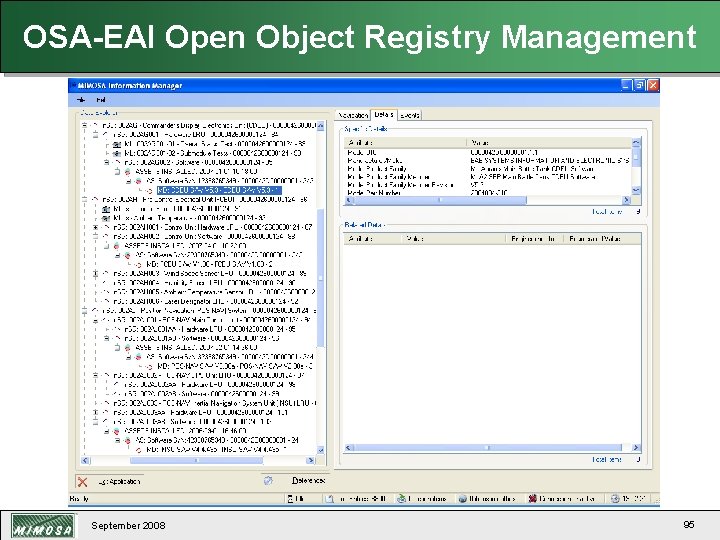720x540 pixels.
Task: Click the 'BAE SYSTEMS' manufacturer value cell
Action: (x=550, y=161)
